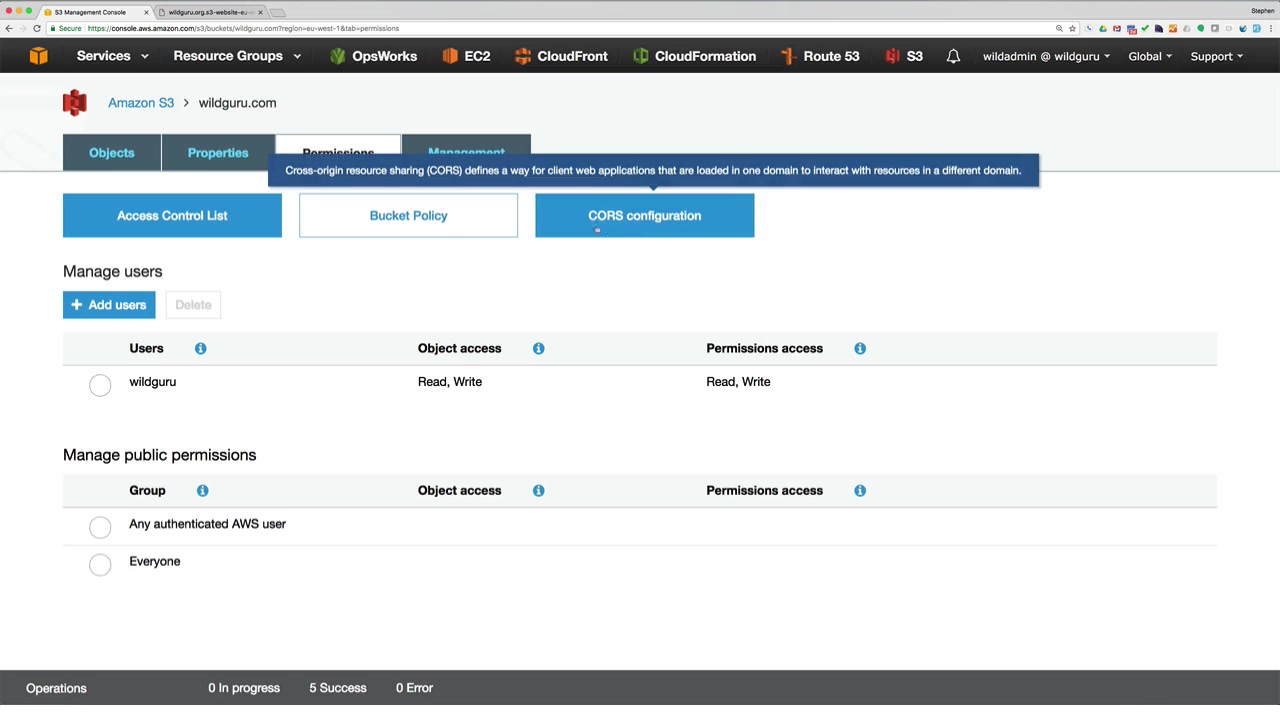This screenshot has width=1280, height=720.
Task: Bookmark this page with the star icon
Action: tap(1073, 28)
